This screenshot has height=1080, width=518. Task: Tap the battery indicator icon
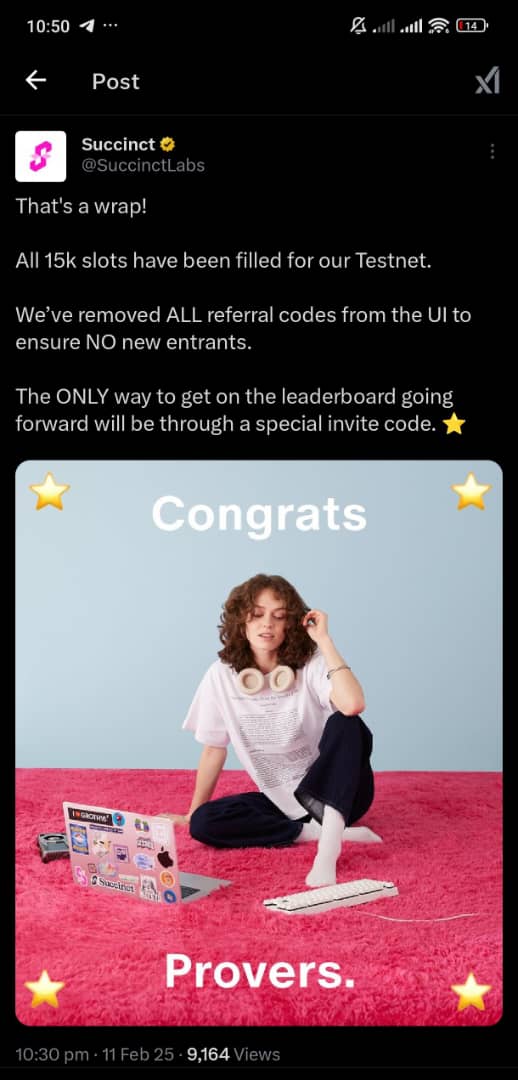click(471, 26)
